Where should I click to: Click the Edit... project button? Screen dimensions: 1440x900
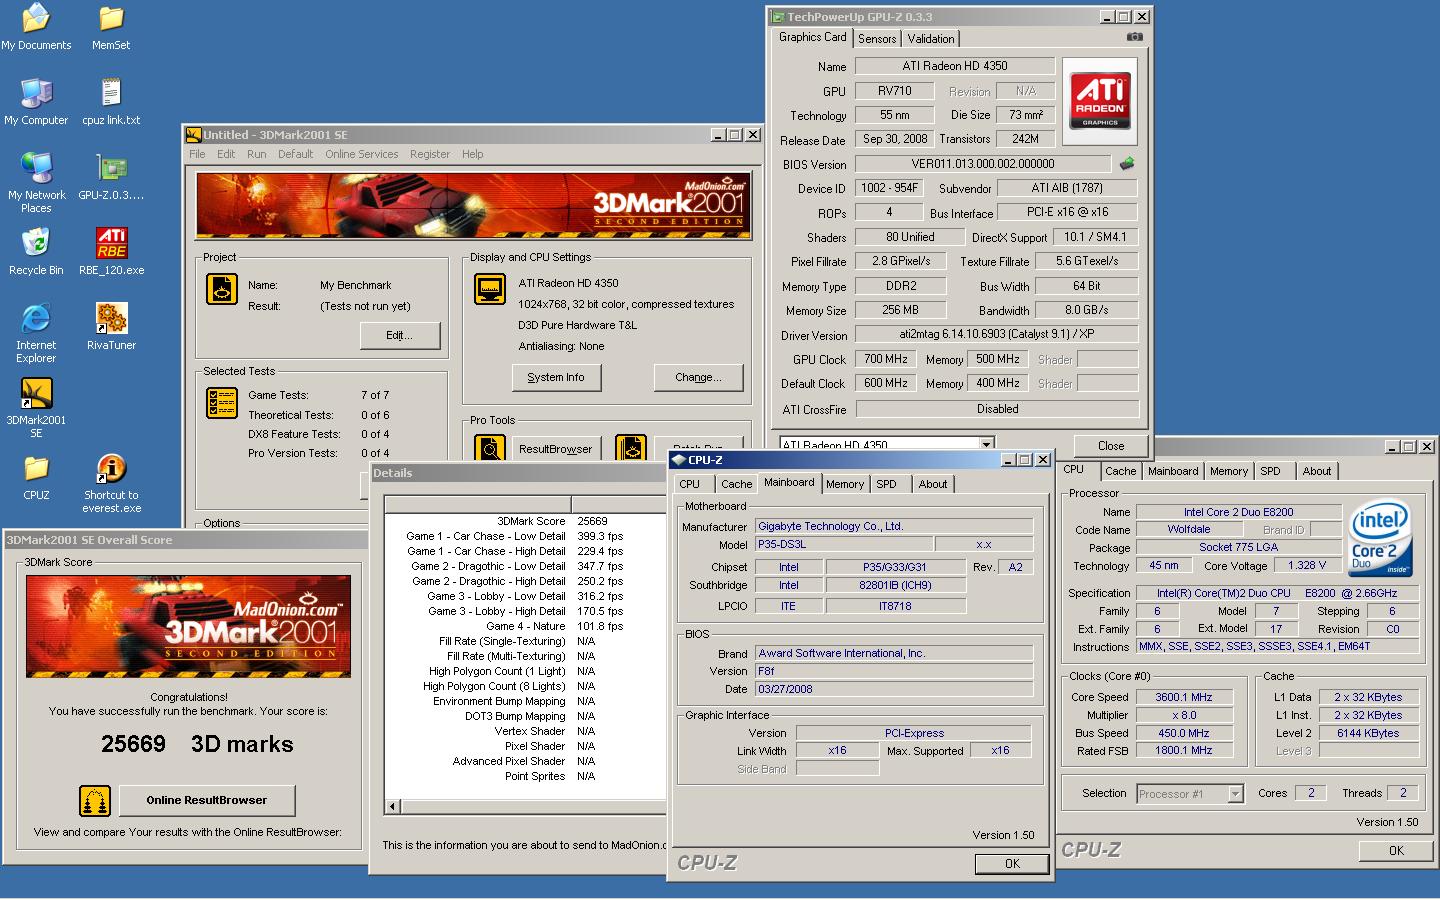point(399,335)
